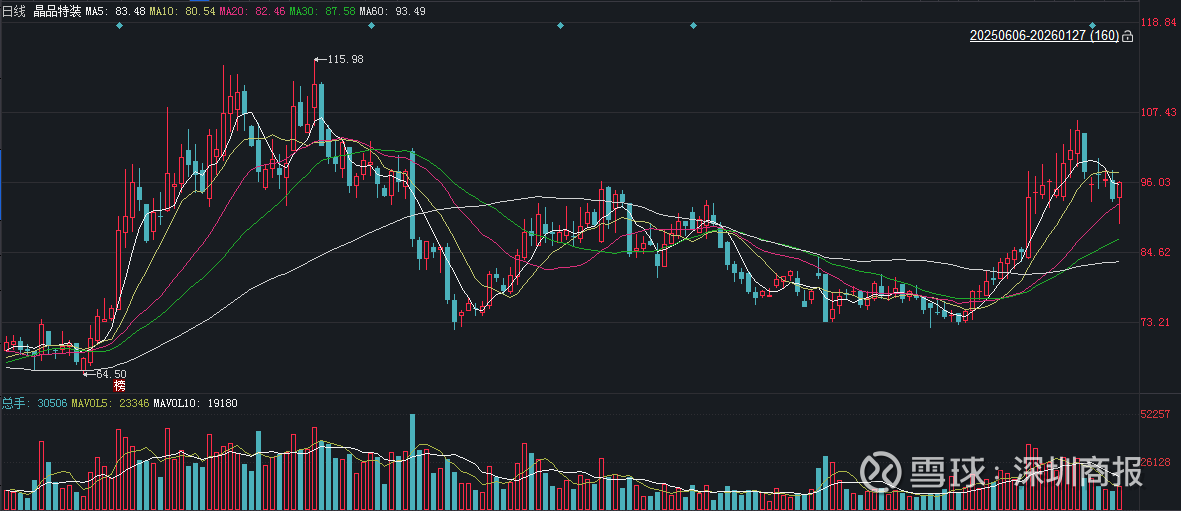Select the rightmost teal diamond marker at top
The image size is (1181, 511).
1093,25
